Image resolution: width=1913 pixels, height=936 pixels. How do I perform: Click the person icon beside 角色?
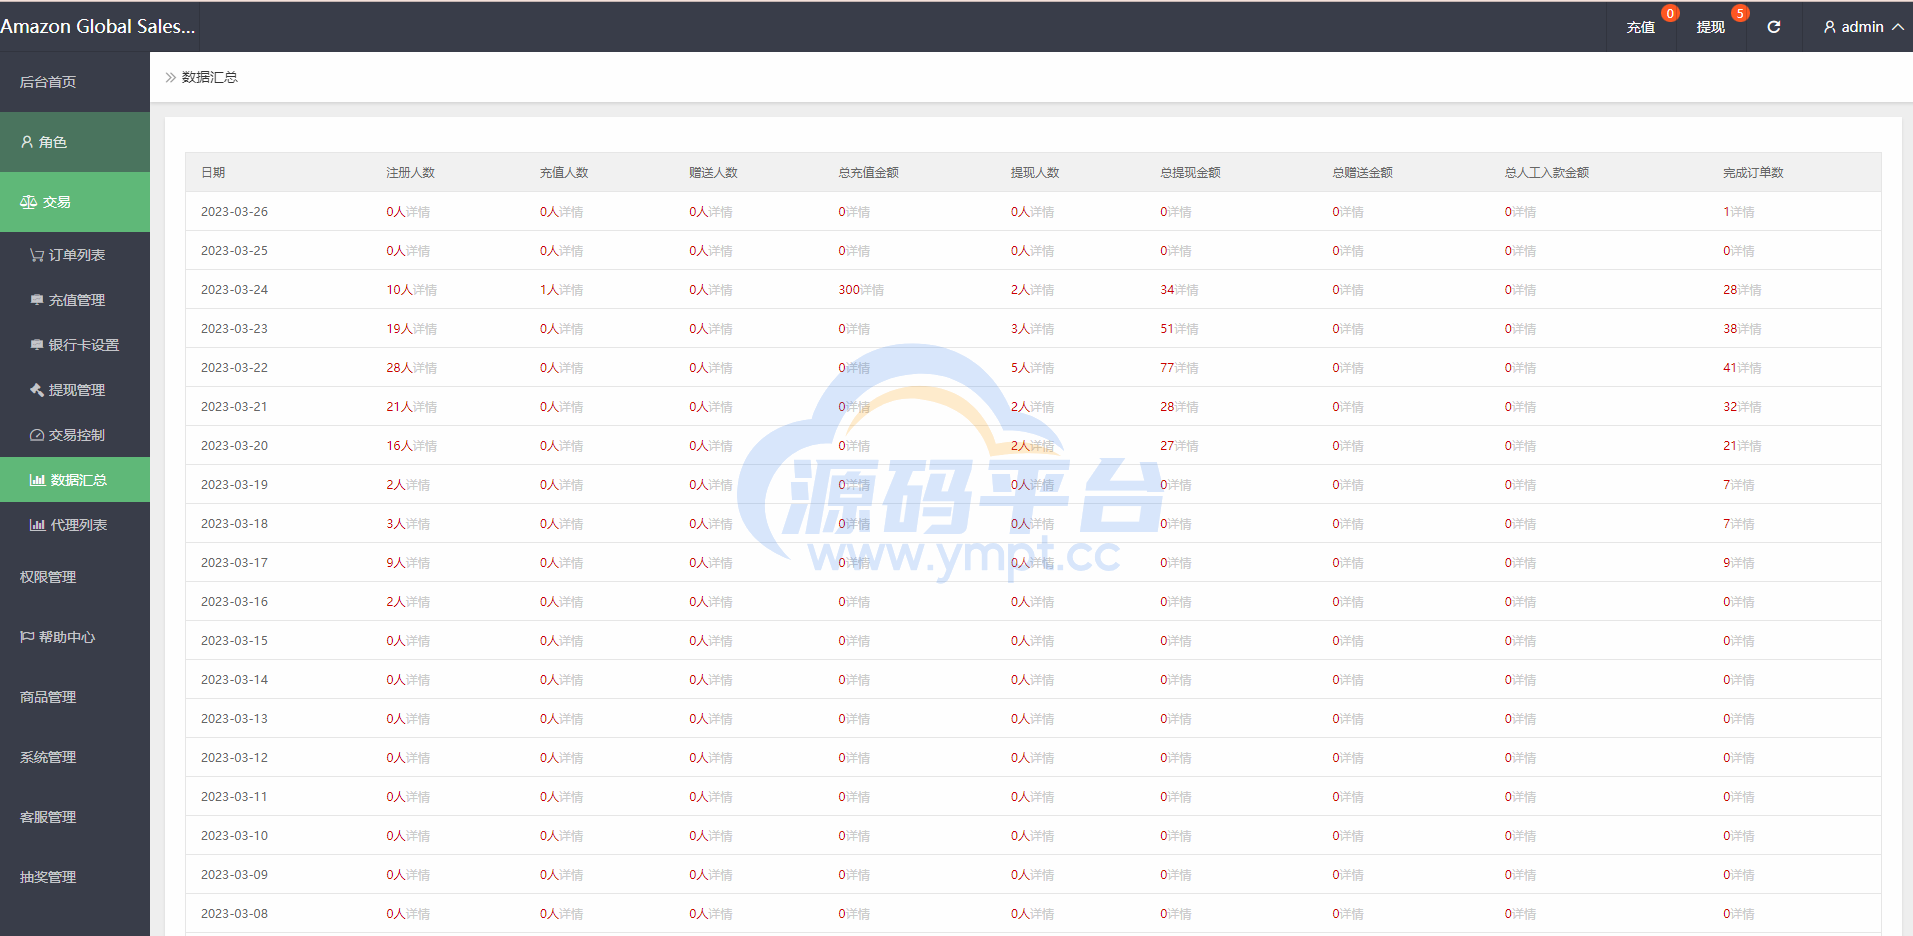tap(27, 142)
